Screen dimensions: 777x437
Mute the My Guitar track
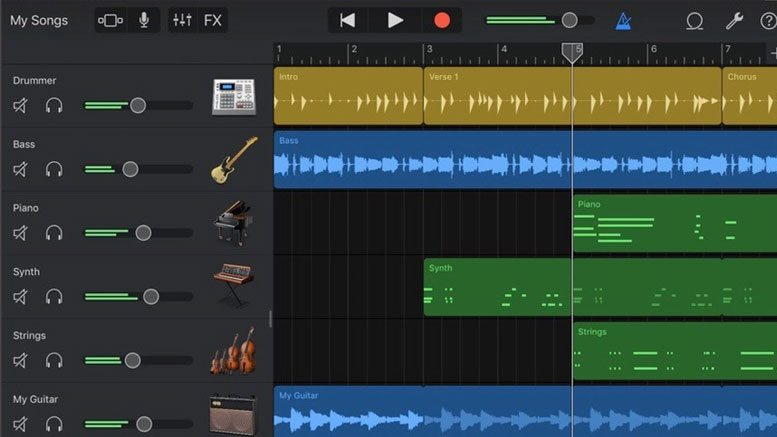click(x=20, y=424)
